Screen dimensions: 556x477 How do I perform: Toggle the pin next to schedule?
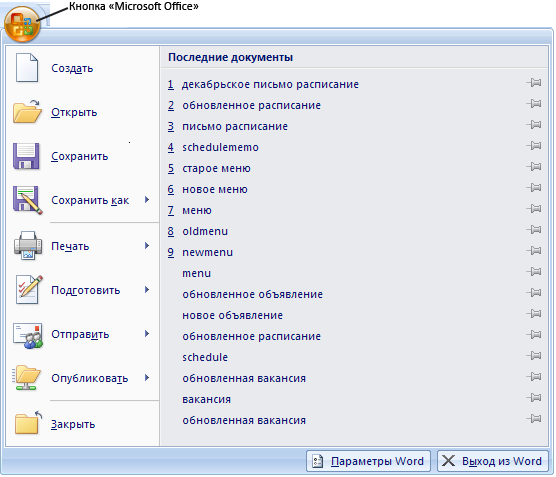pyautogui.click(x=534, y=356)
